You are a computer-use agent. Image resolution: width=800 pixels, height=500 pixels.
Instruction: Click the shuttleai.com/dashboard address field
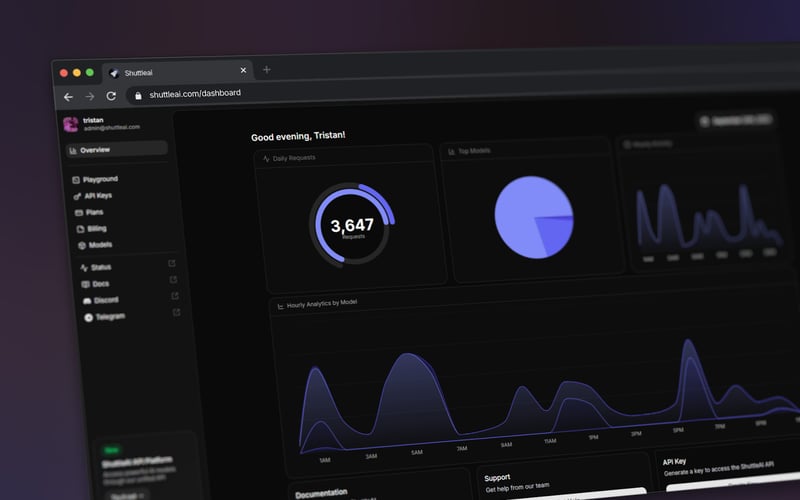(x=195, y=93)
